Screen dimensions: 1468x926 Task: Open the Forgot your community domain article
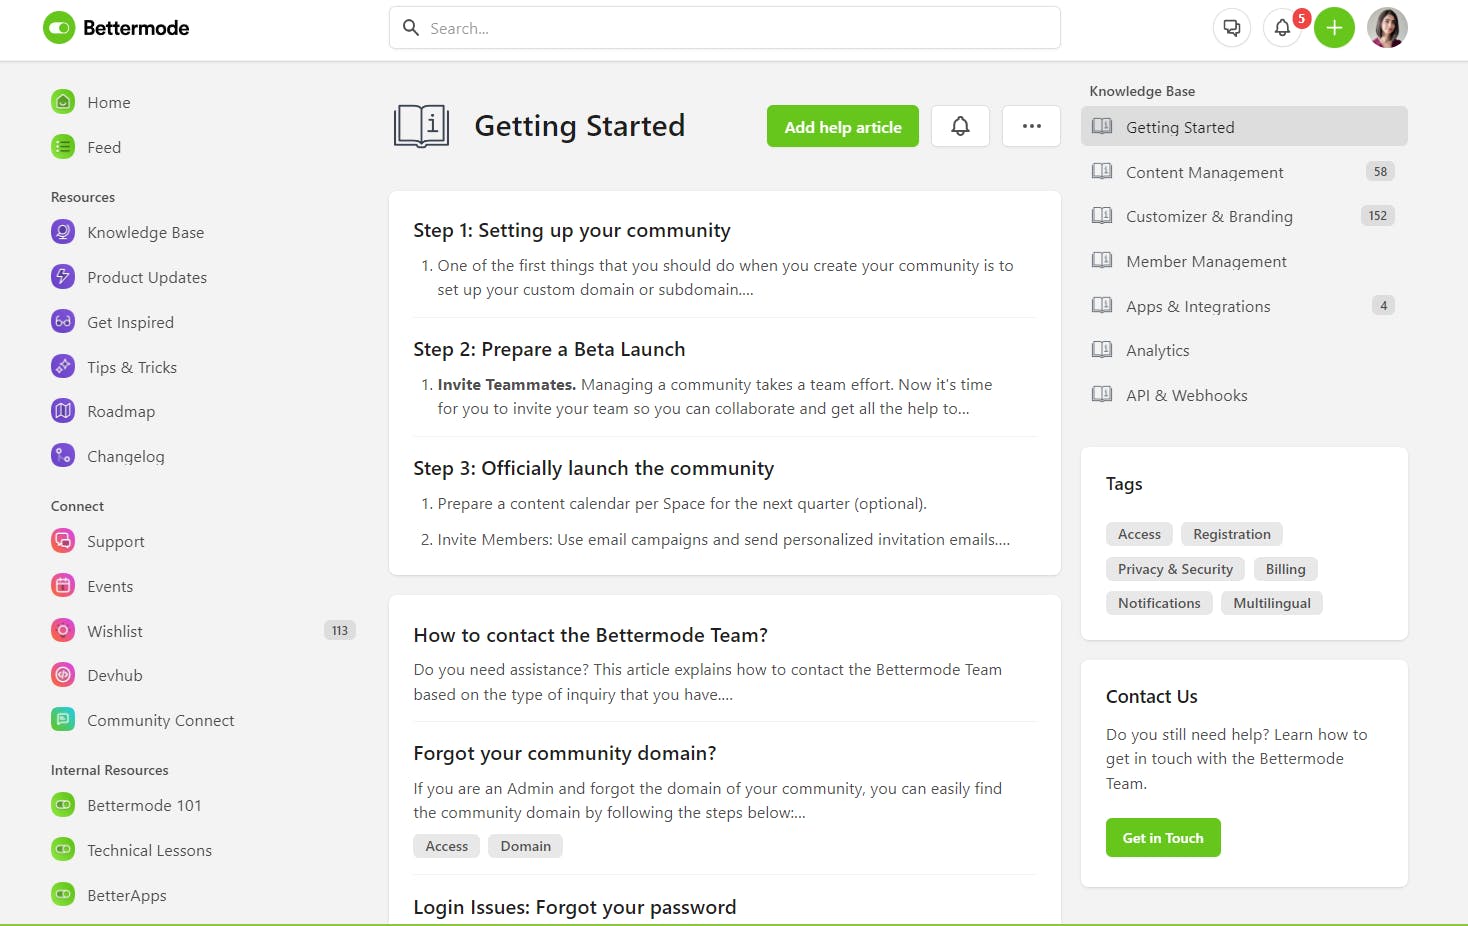564,754
